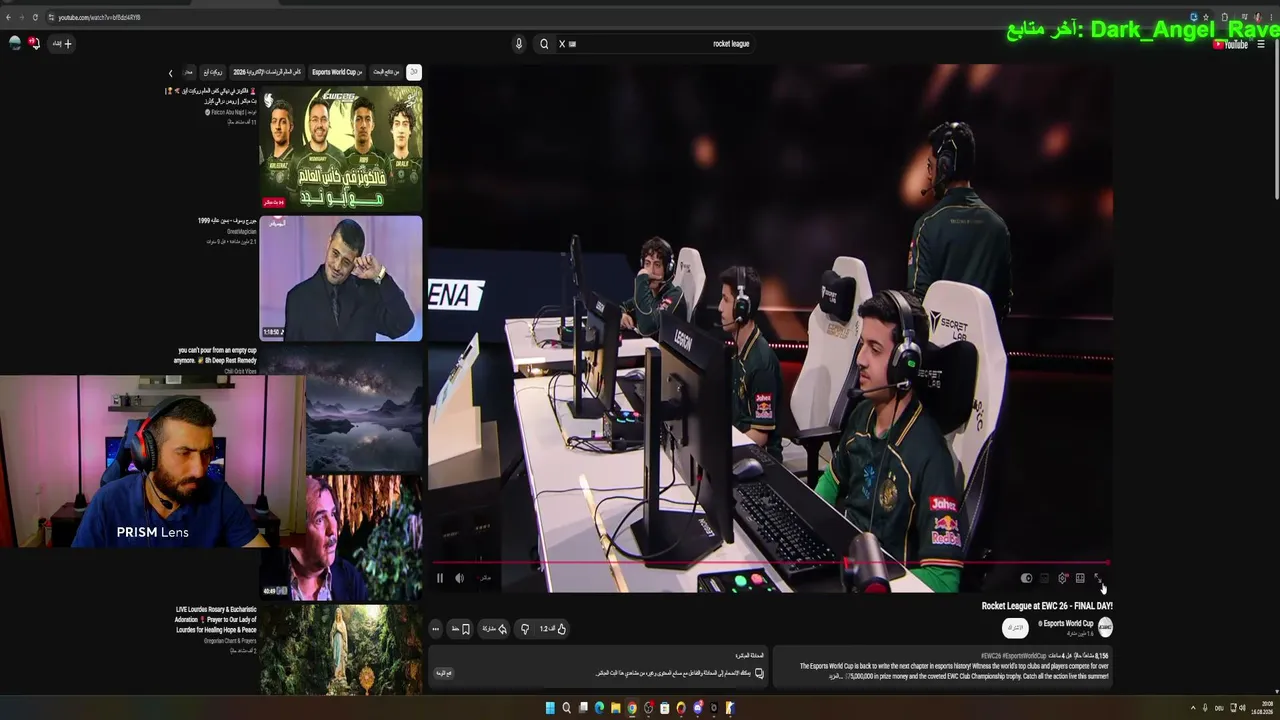This screenshot has height=720, width=1280.
Task: Launch Microsoft Edge from the taskbar
Action: pos(599,708)
